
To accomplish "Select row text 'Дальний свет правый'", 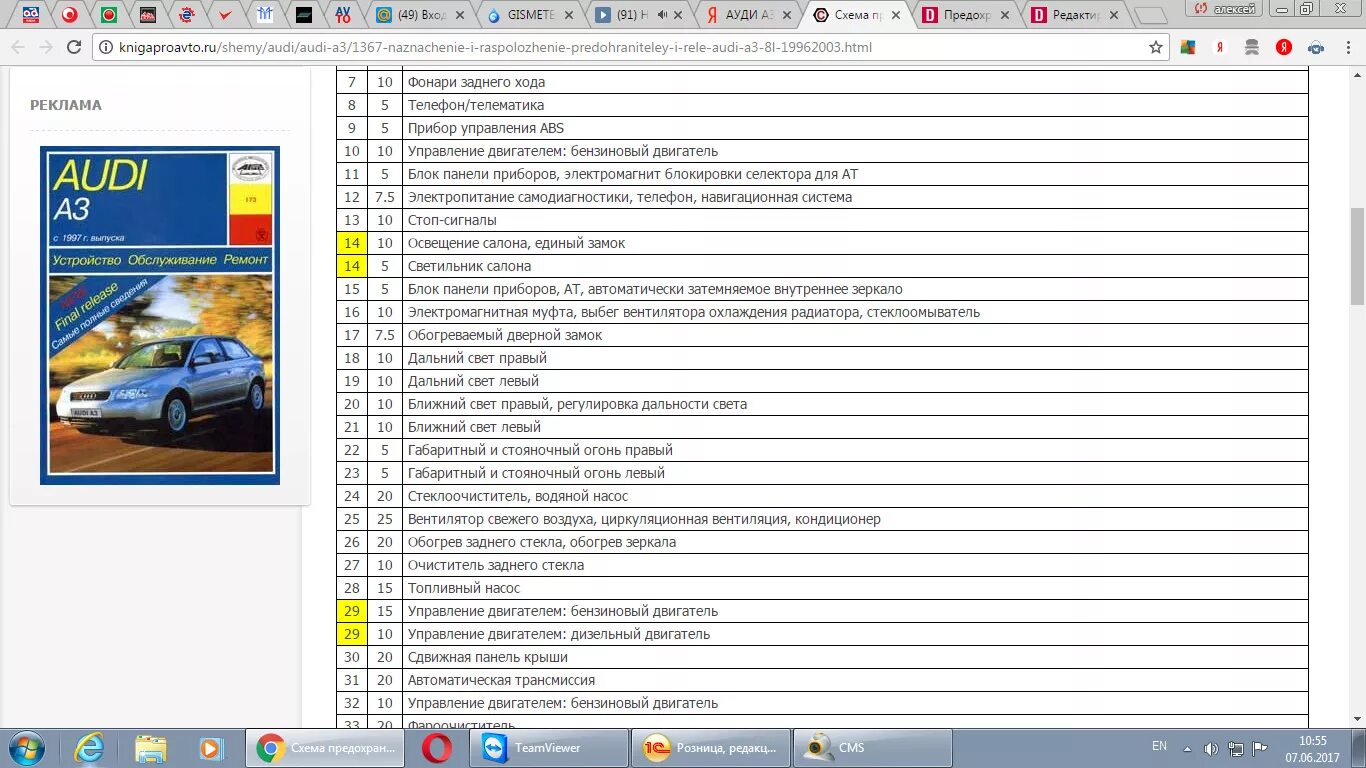I will pos(477,358).
